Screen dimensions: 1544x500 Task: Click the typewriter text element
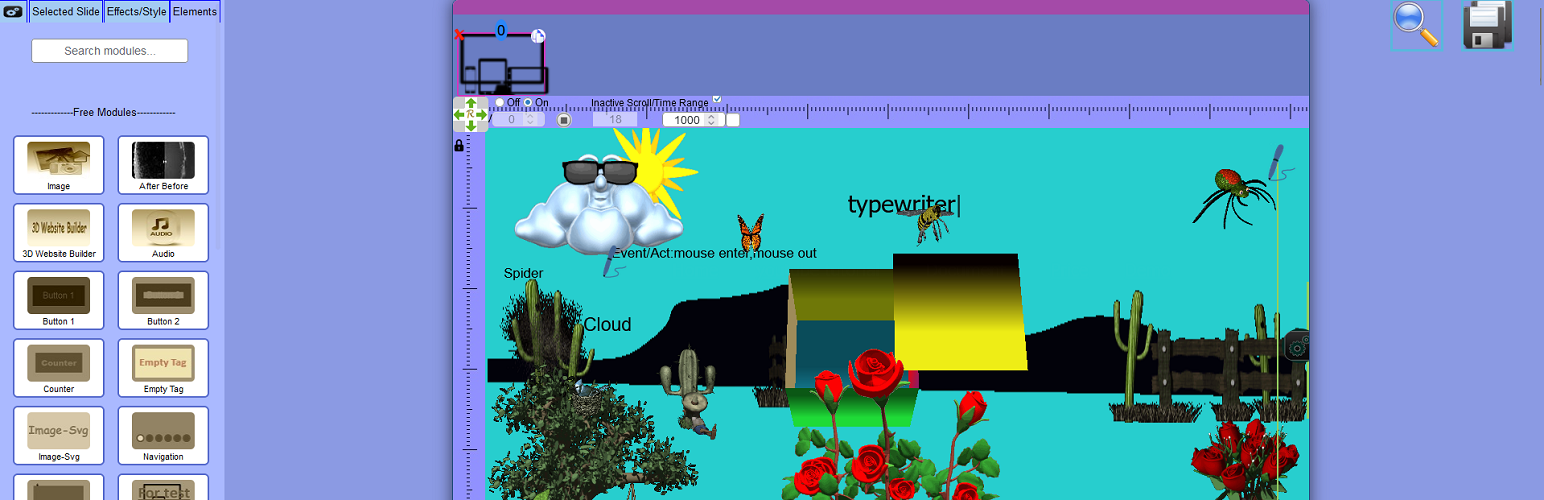tap(904, 205)
